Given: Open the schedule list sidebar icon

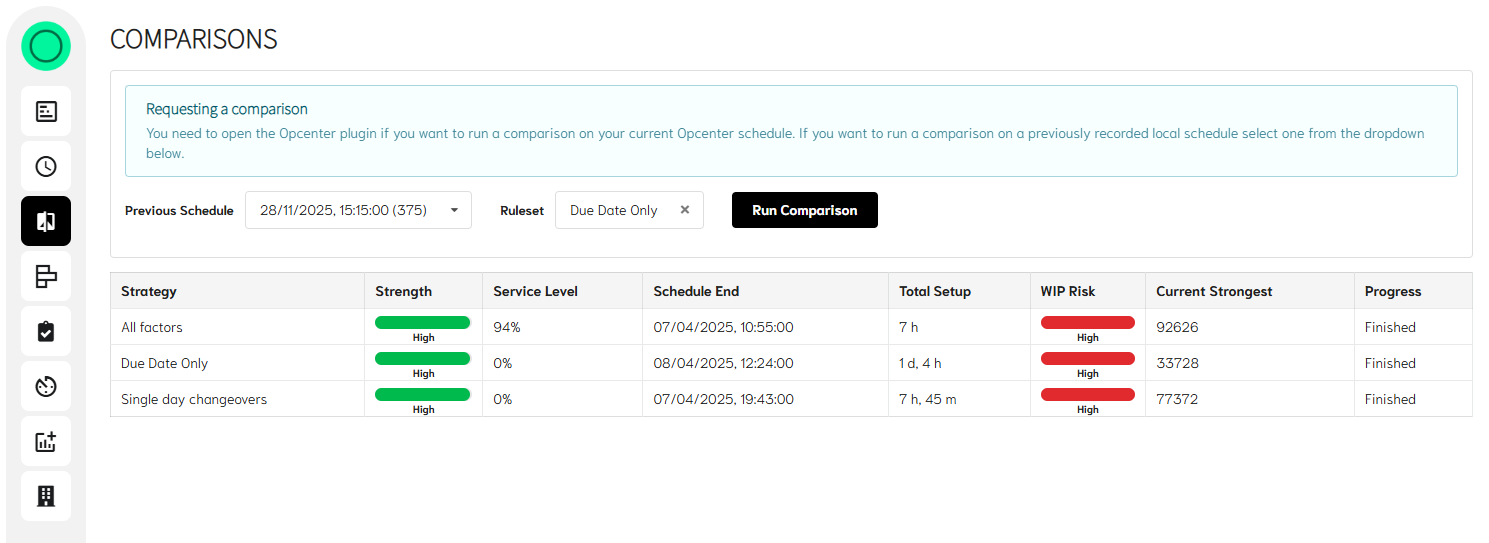Looking at the screenshot, I should (x=46, y=111).
